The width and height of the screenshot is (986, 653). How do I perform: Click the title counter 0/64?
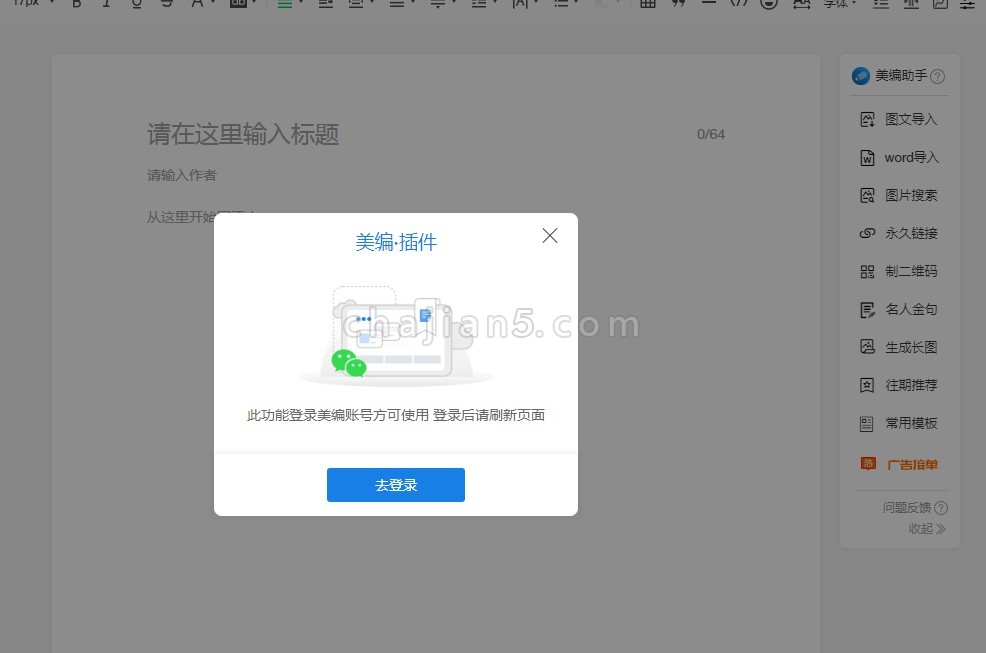[x=711, y=135]
